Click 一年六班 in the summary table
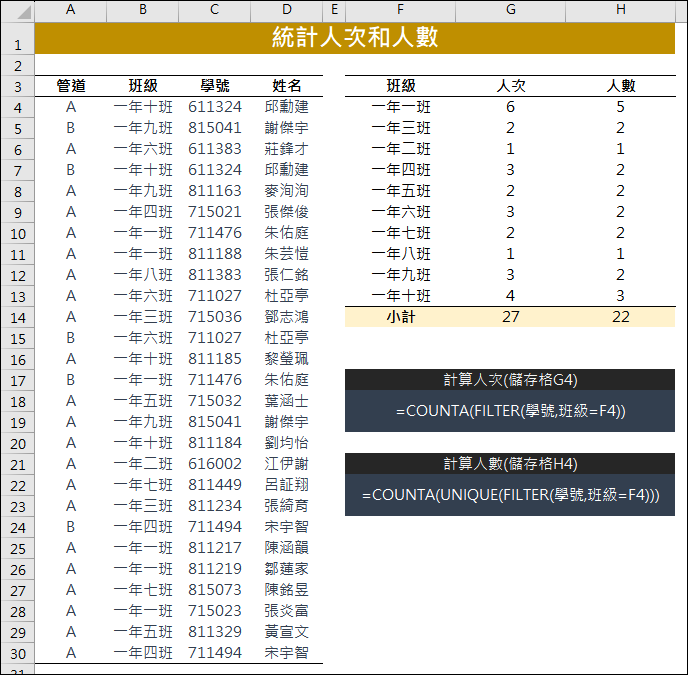 (x=401, y=212)
